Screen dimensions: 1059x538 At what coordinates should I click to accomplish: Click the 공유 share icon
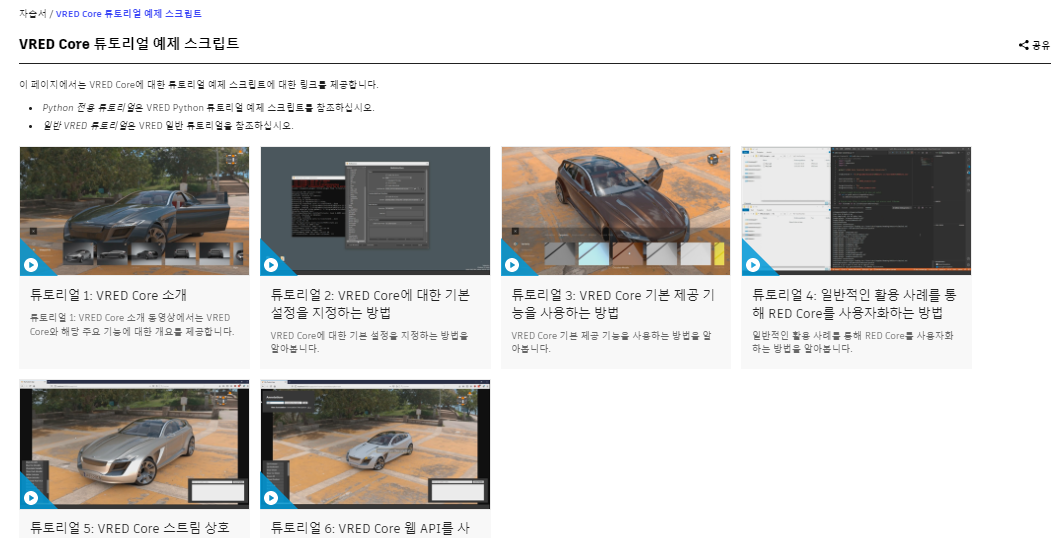pyautogui.click(x=1023, y=45)
